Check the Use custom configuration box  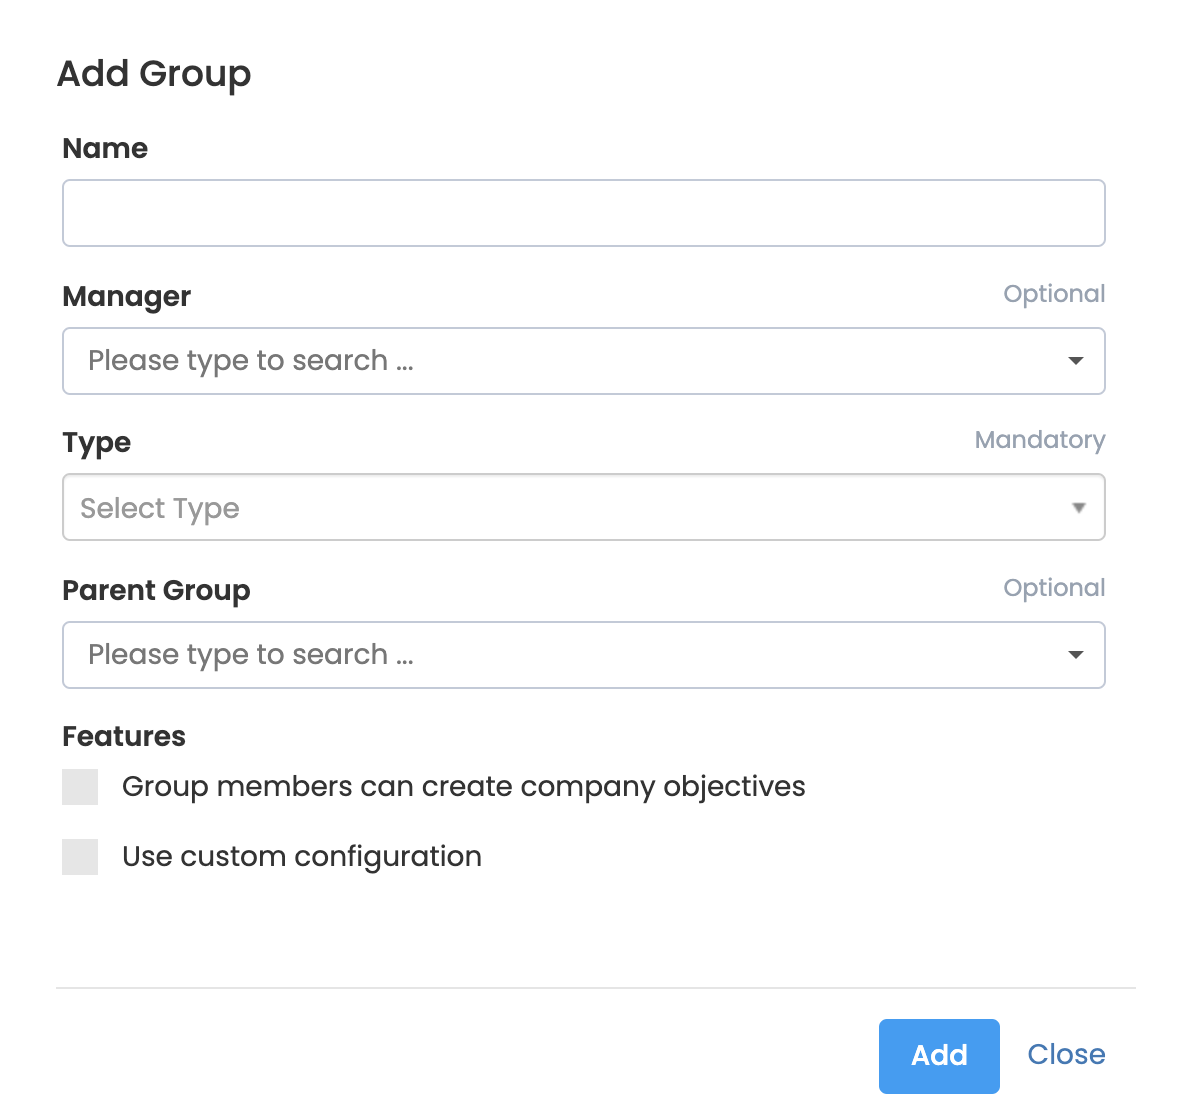(80, 857)
